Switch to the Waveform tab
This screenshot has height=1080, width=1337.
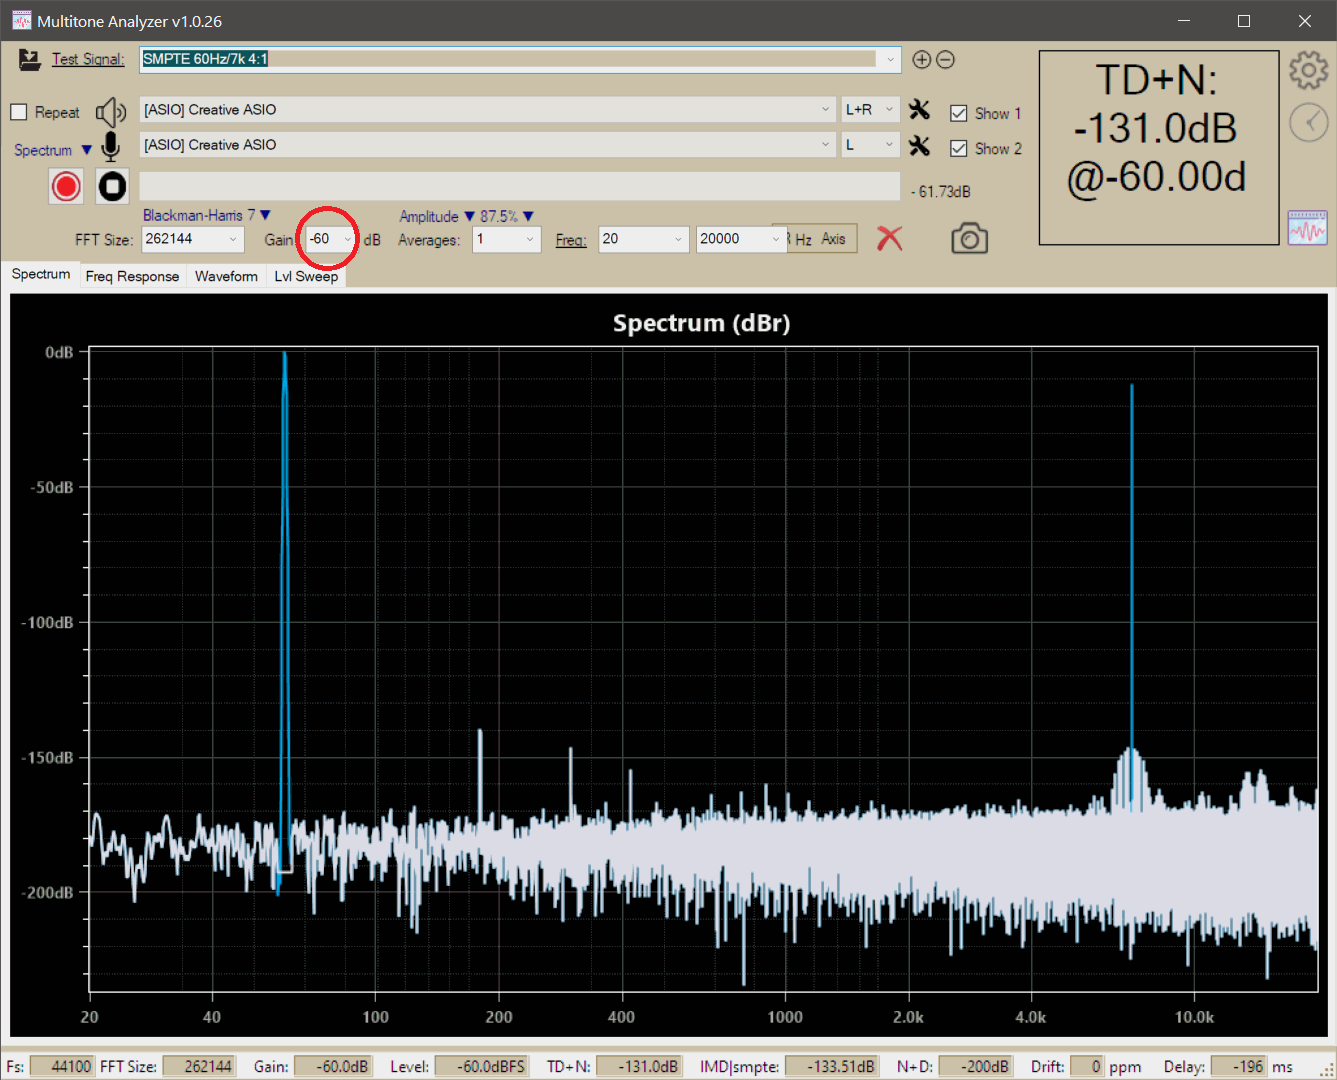(226, 276)
